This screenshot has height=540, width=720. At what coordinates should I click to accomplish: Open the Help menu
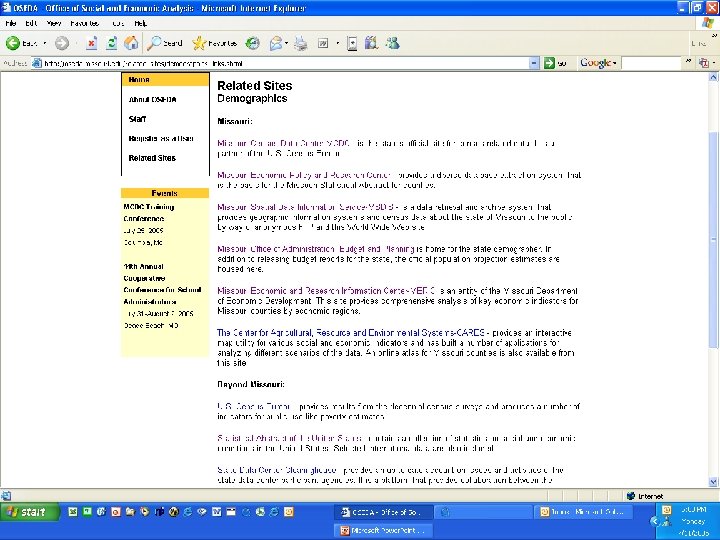coord(141,23)
